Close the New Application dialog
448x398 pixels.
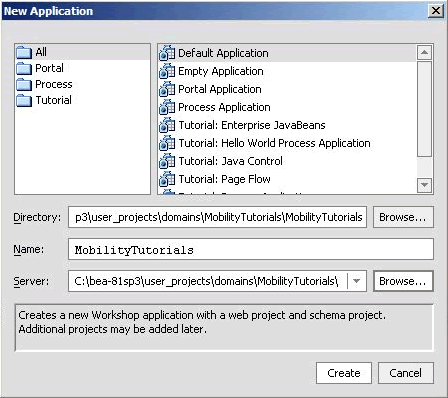pos(436,11)
